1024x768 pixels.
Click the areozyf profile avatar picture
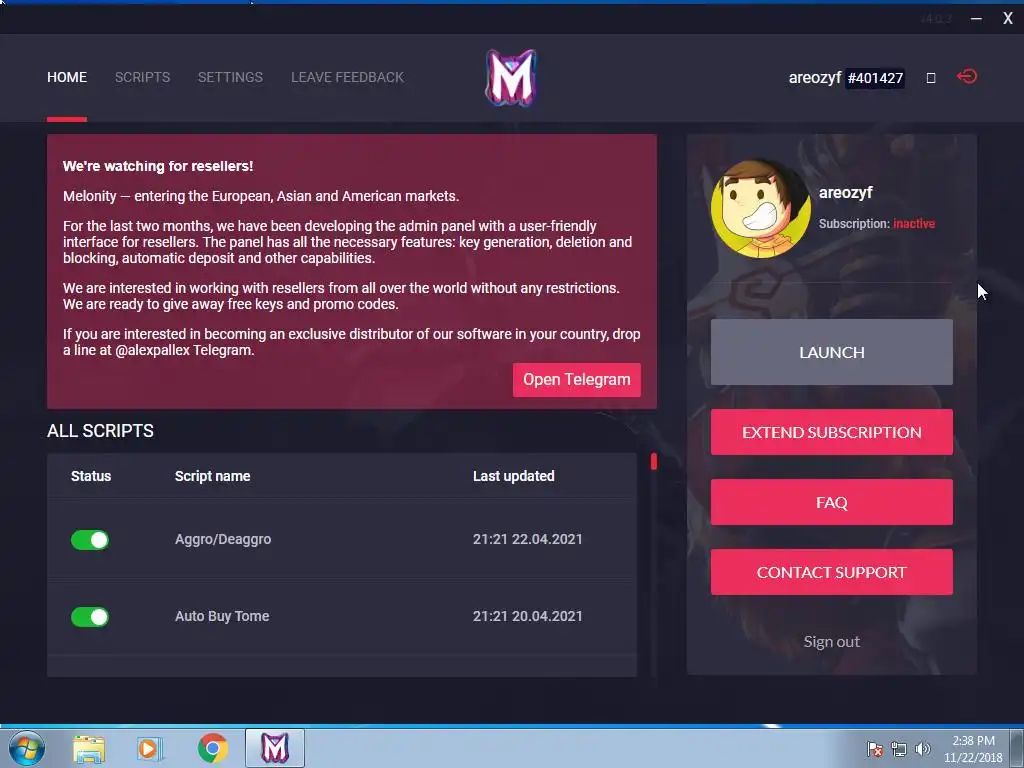coord(761,208)
